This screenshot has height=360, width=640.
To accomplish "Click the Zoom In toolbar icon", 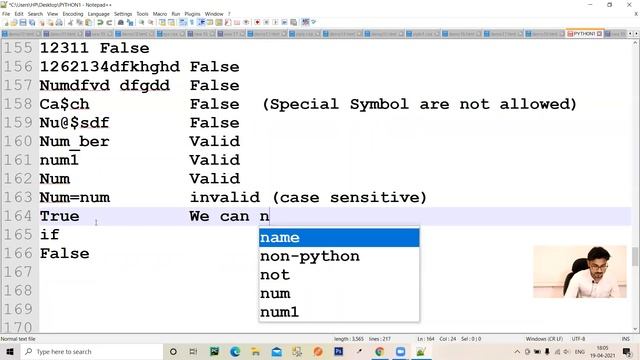I will click(141, 22).
